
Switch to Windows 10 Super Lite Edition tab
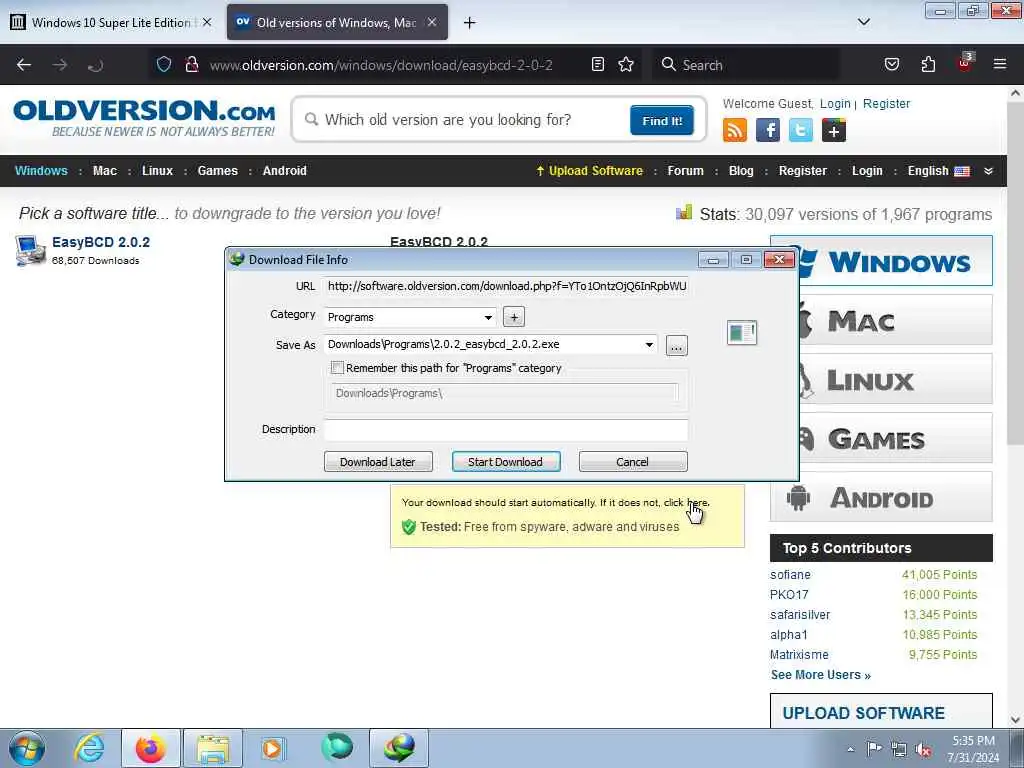point(112,22)
